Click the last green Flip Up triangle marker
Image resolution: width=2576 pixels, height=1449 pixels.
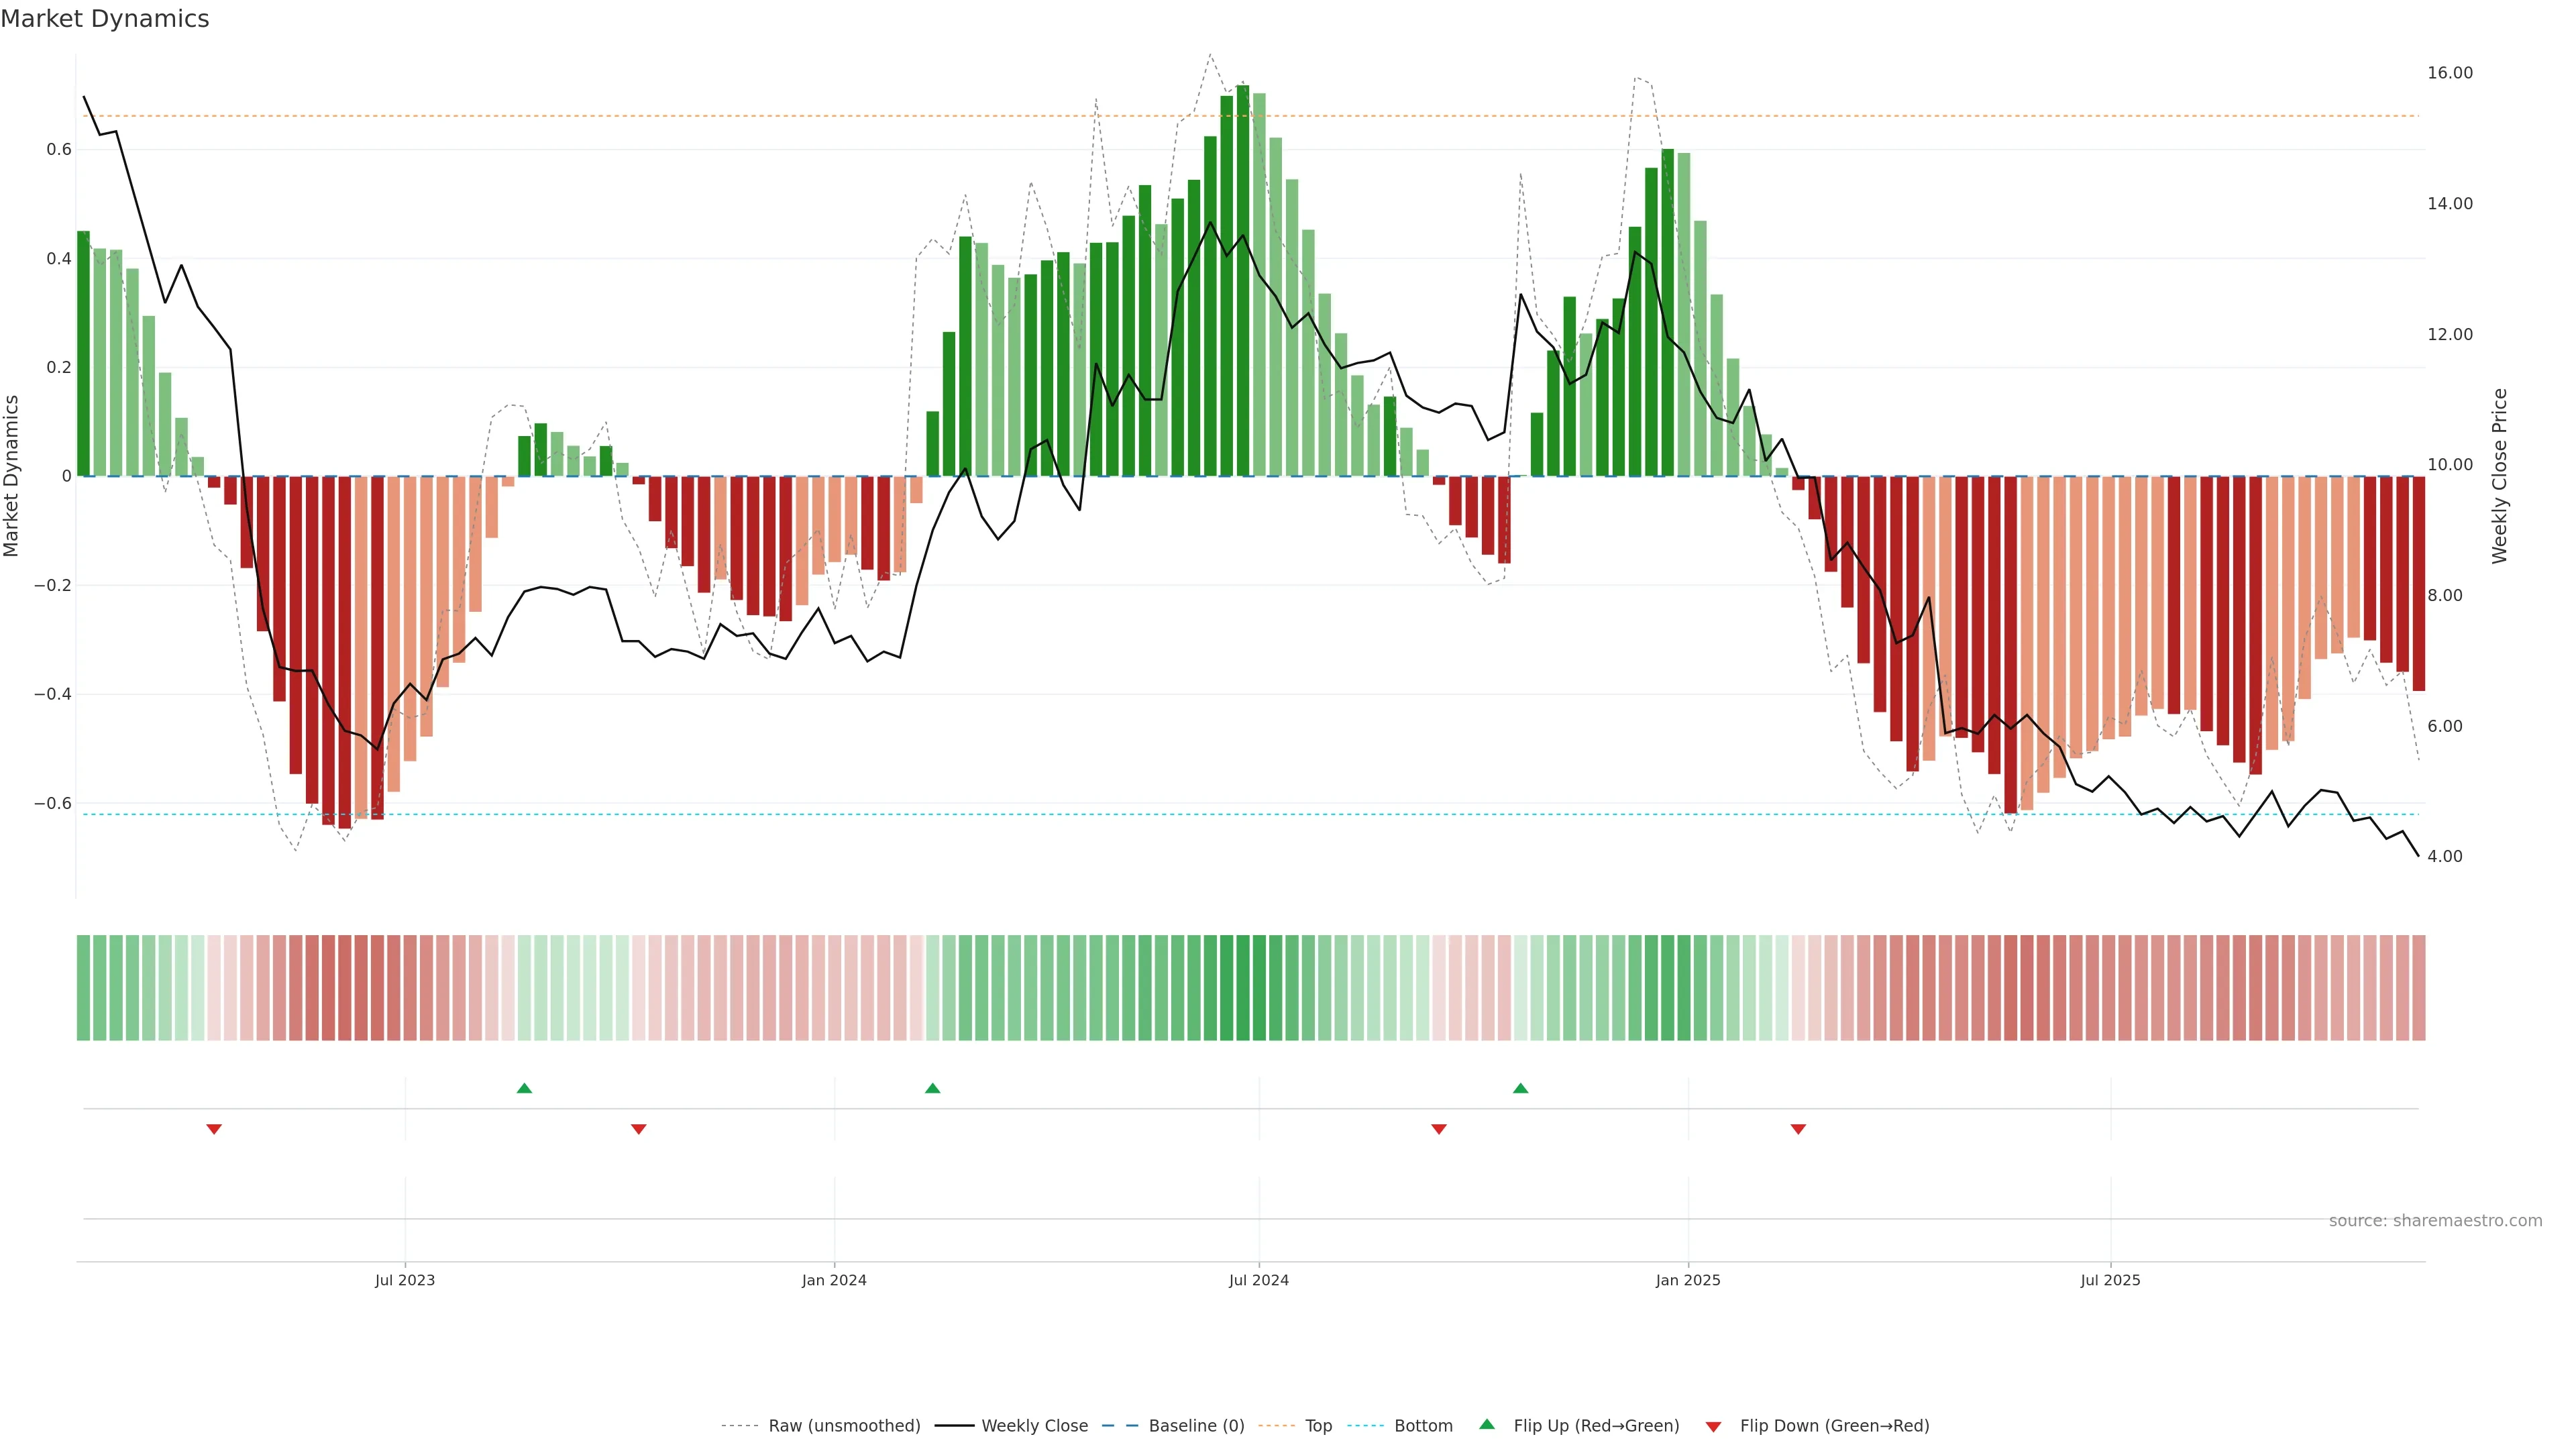tap(1520, 1088)
